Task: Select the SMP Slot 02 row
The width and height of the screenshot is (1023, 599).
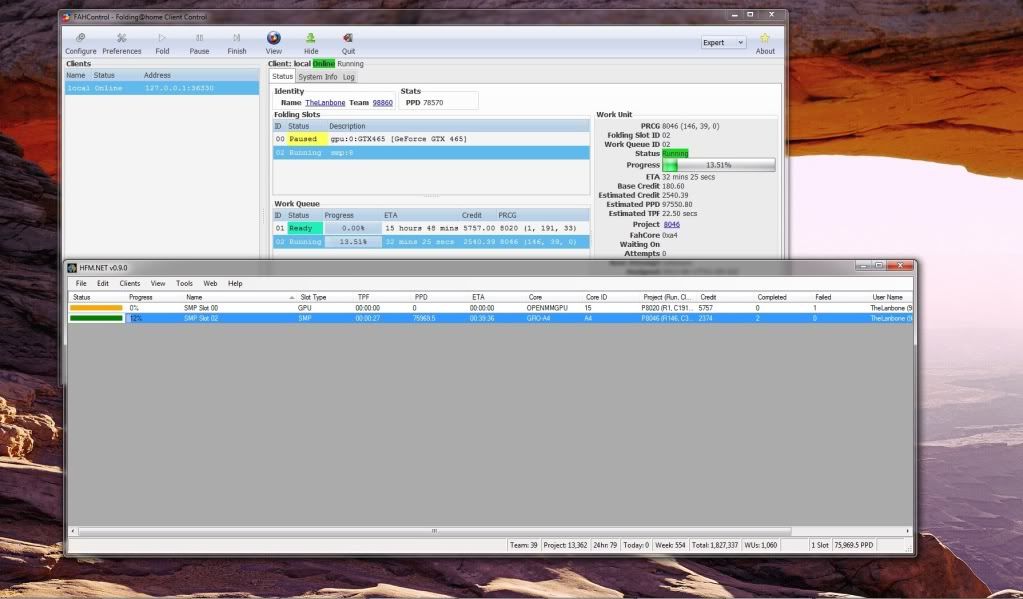Action: (x=490, y=318)
